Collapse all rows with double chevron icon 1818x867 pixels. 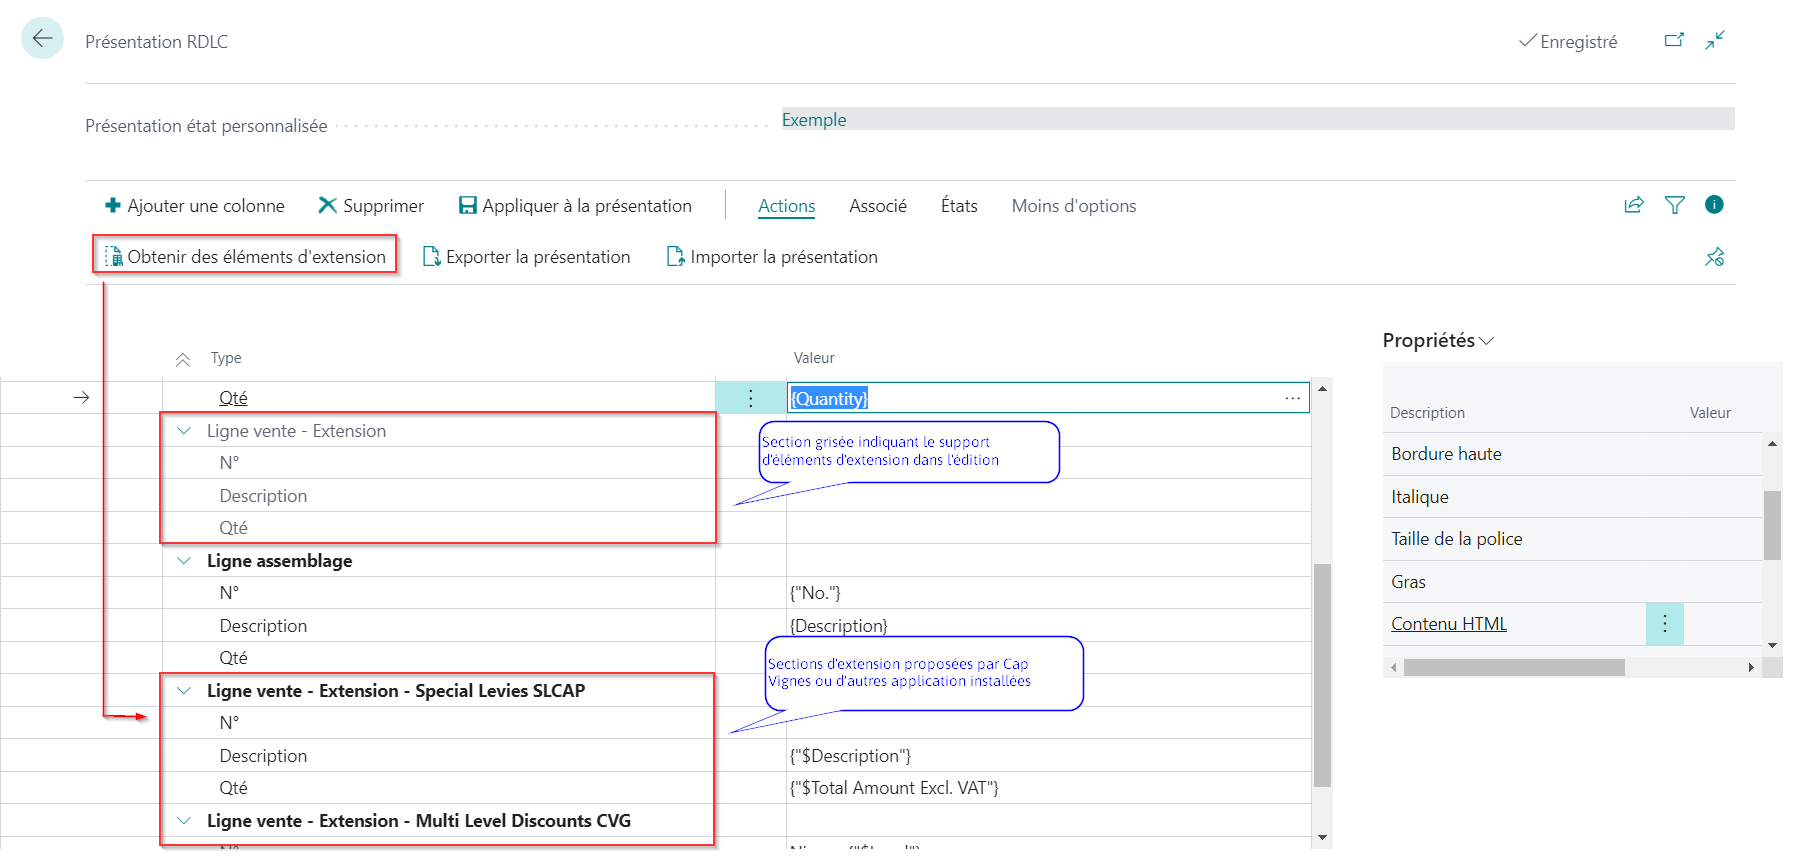(x=183, y=359)
